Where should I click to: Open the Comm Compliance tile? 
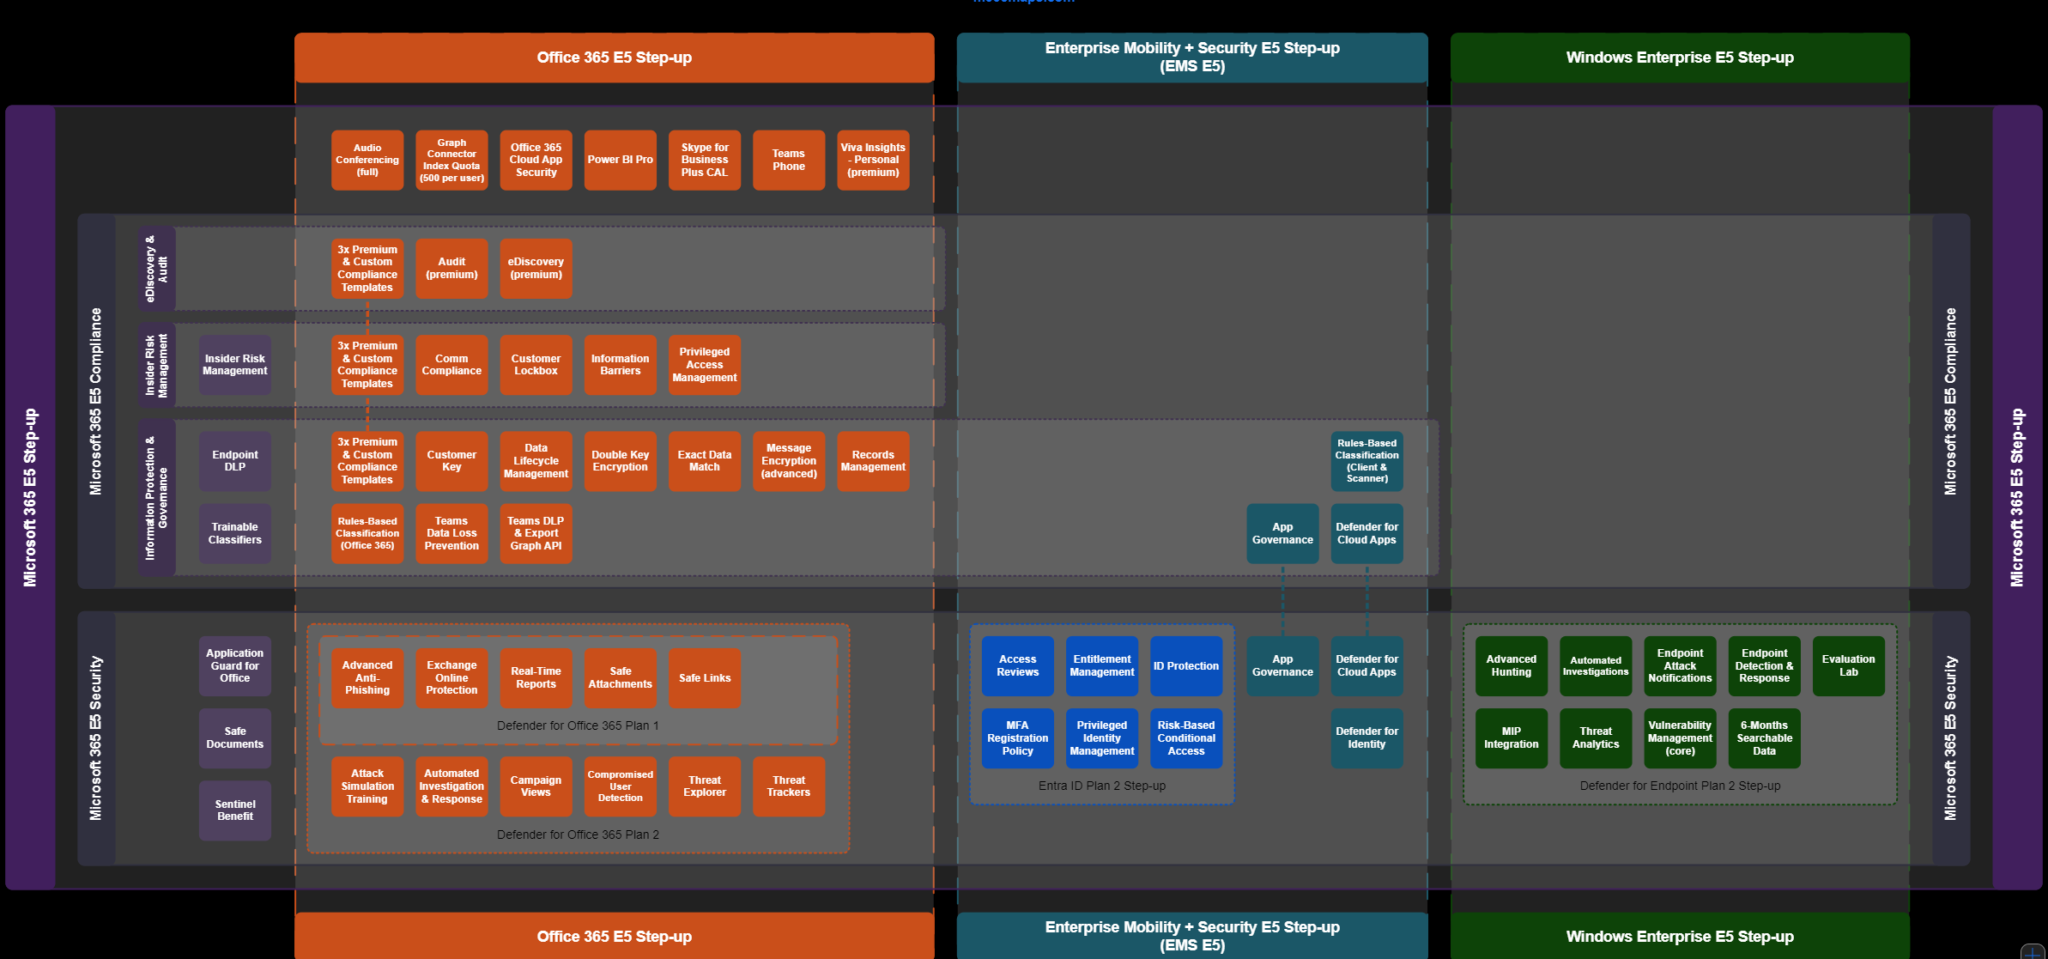452,365
